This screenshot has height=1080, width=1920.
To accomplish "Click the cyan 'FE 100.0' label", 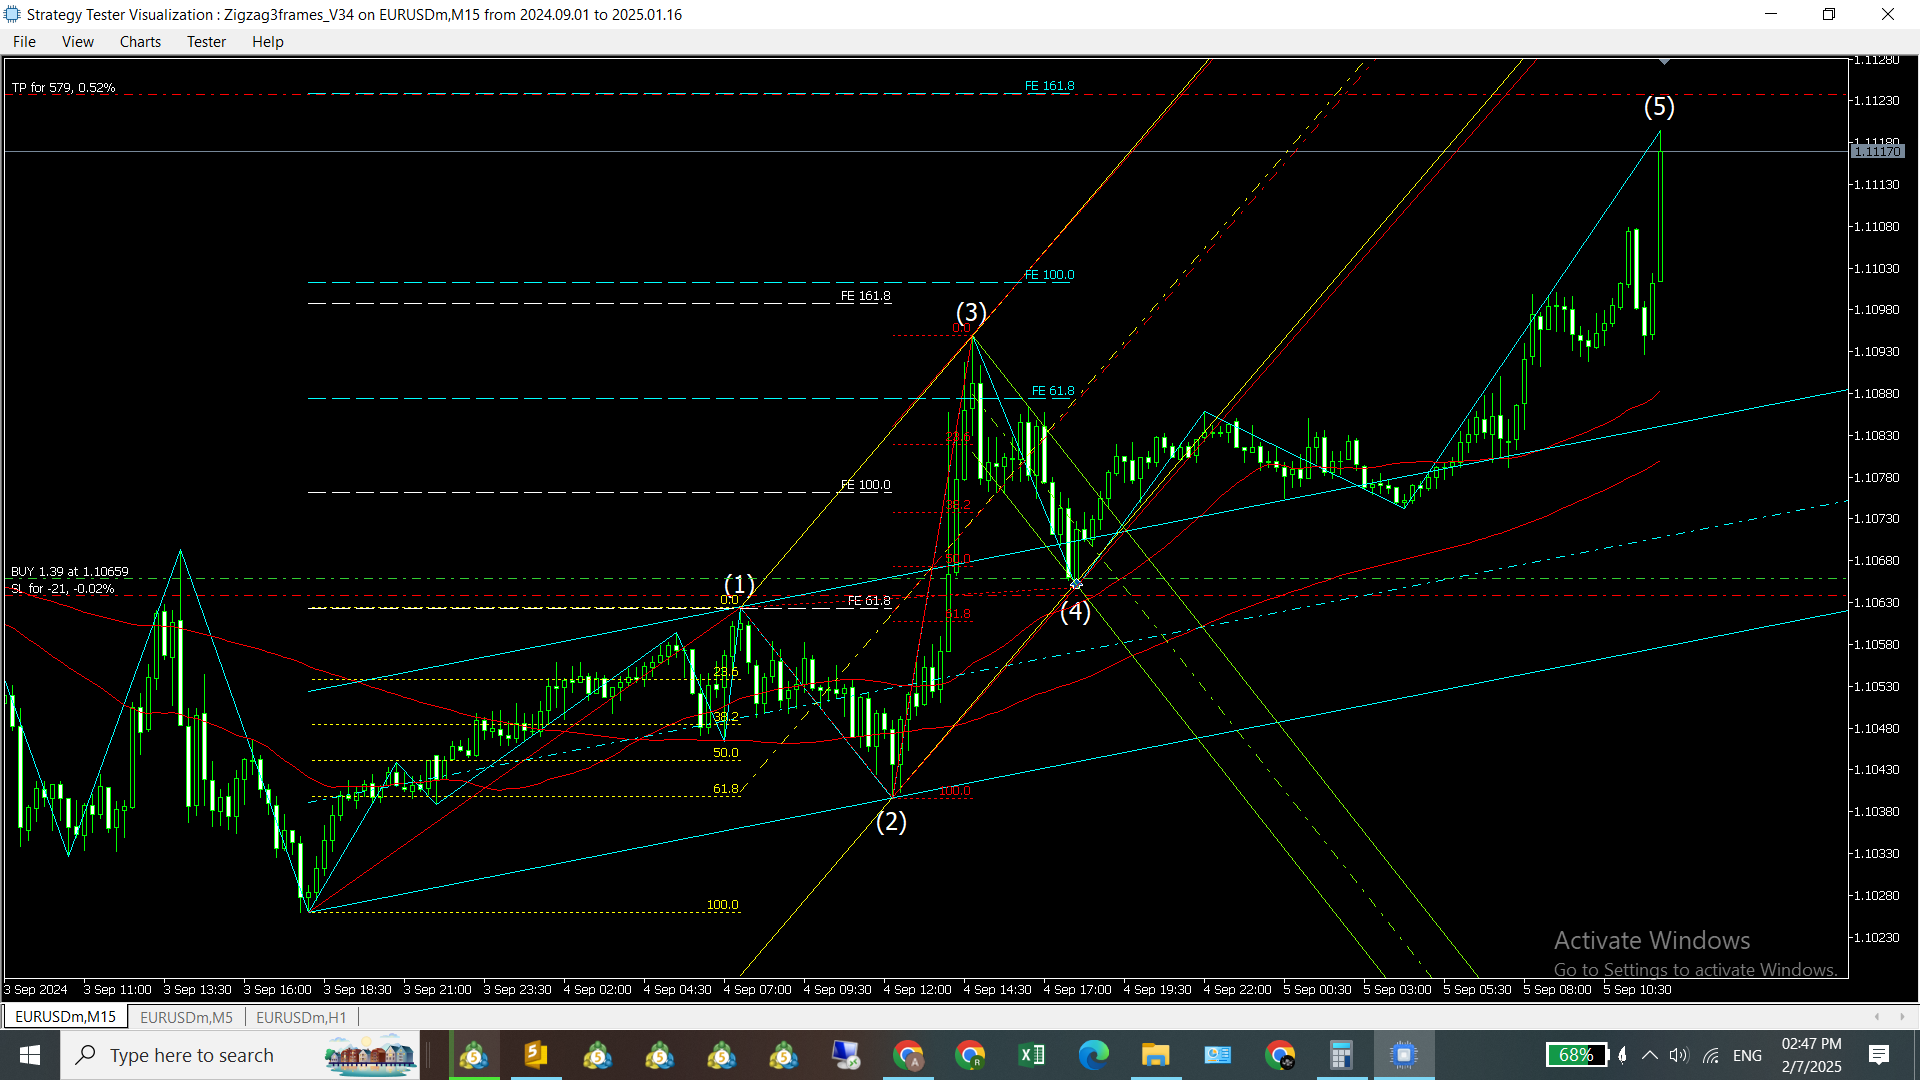I will coord(1049,275).
